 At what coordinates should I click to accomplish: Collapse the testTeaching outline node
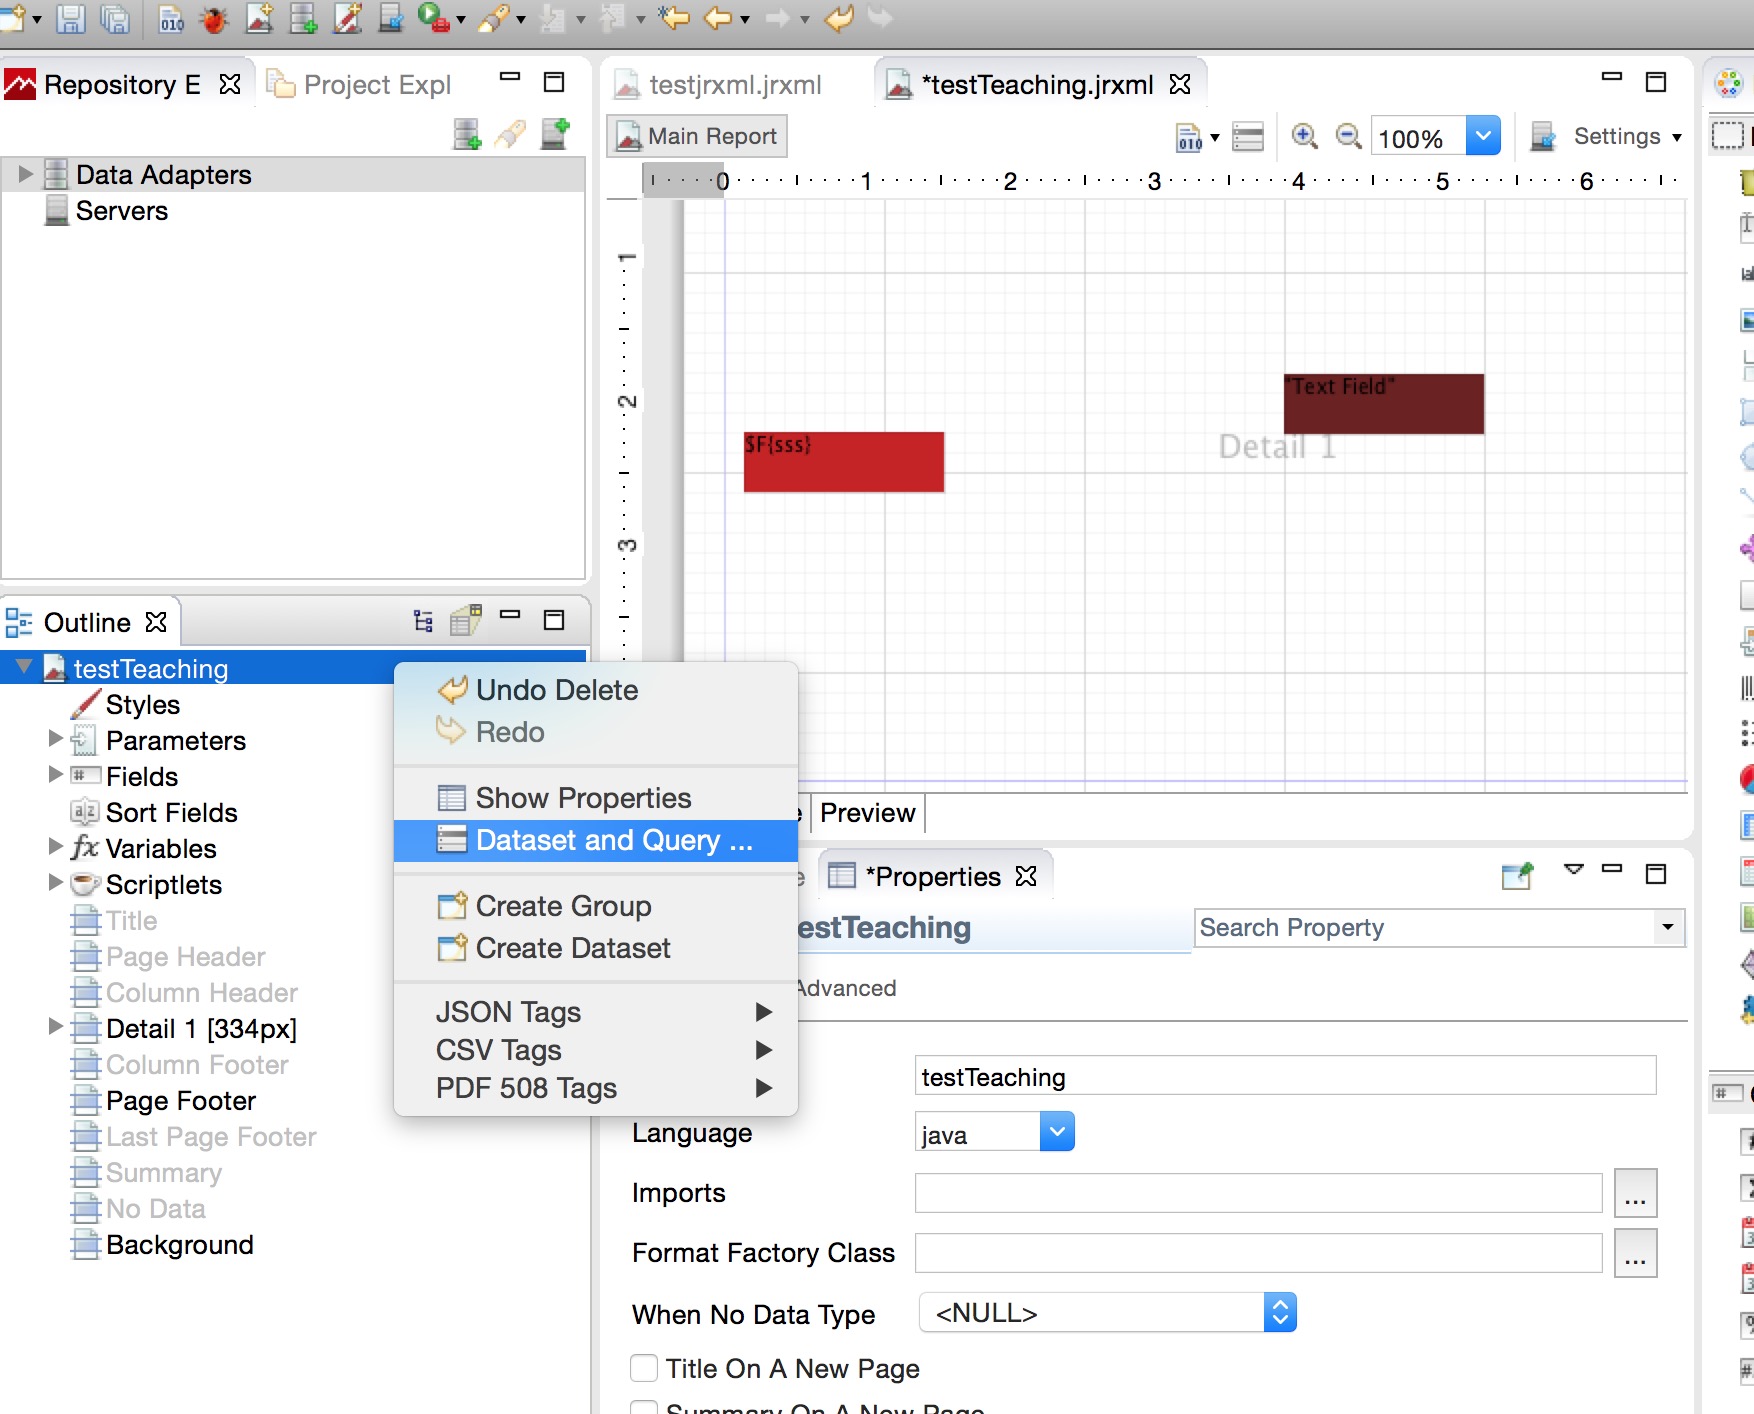(24, 667)
